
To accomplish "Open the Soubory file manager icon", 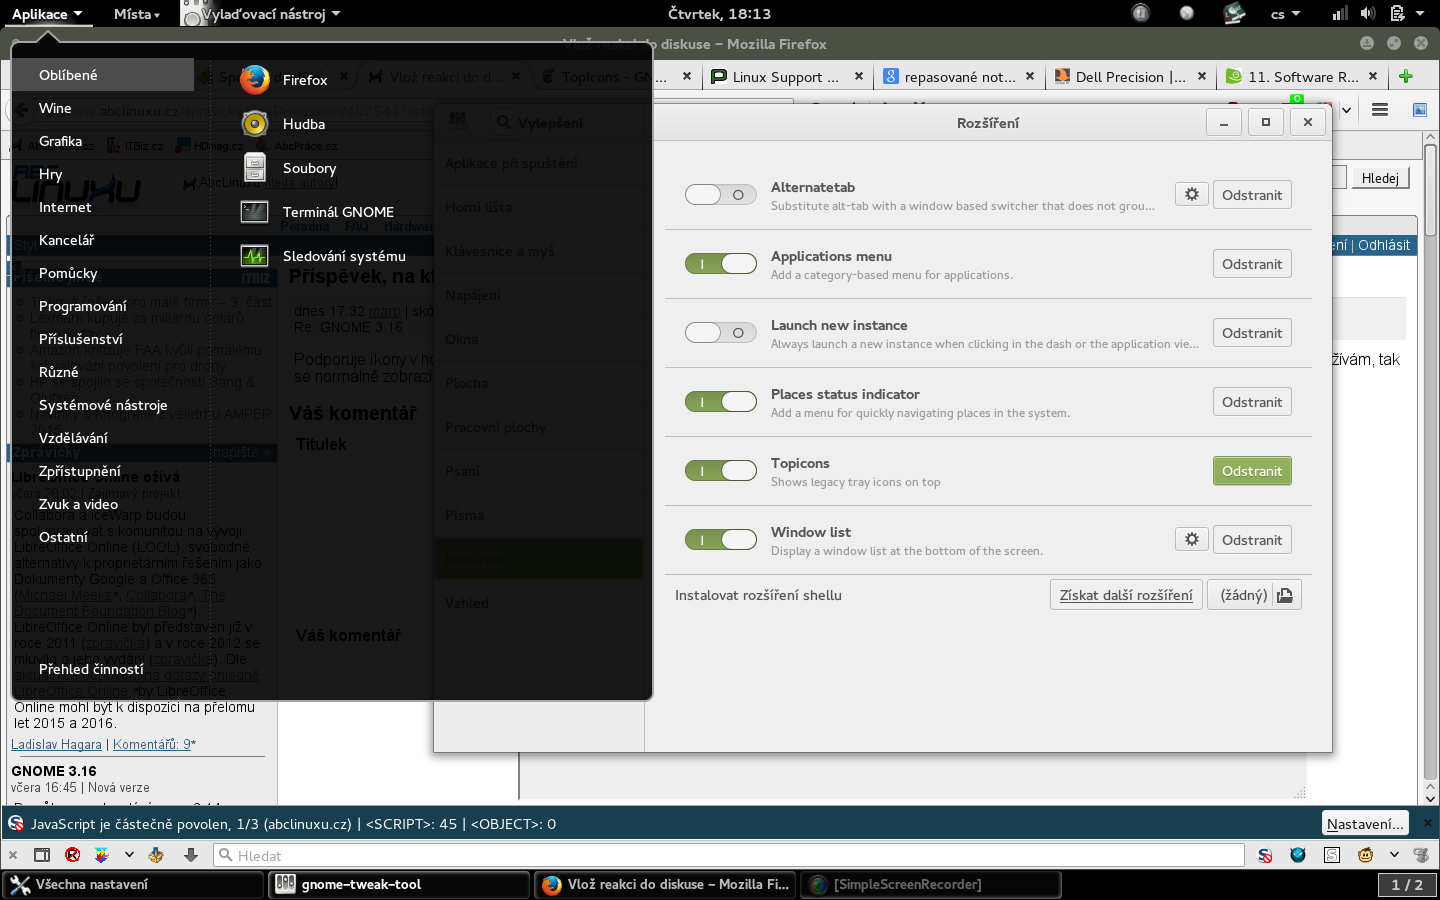I will click(x=255, y=168).
